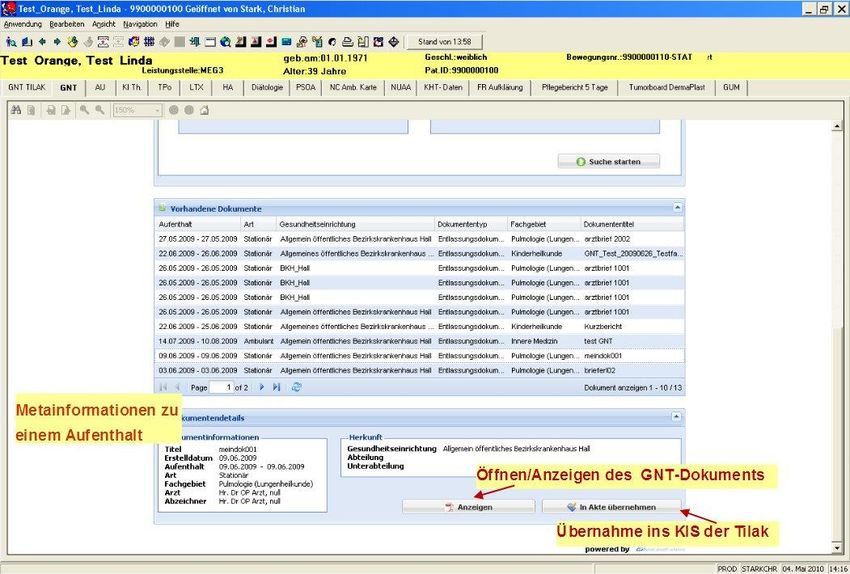The image size is (850, 574).
Task: Click the 14.07.2009 - 10.08.2009 stay cell
Action: coord(198,341)
